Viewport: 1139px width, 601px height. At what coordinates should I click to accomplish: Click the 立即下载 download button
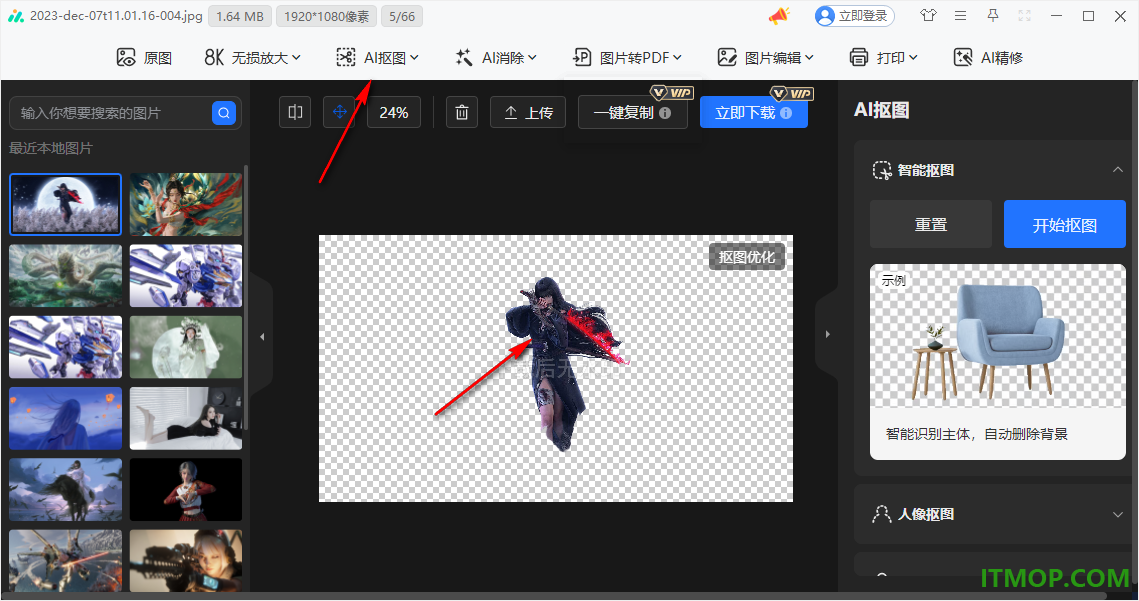(753, 113)
